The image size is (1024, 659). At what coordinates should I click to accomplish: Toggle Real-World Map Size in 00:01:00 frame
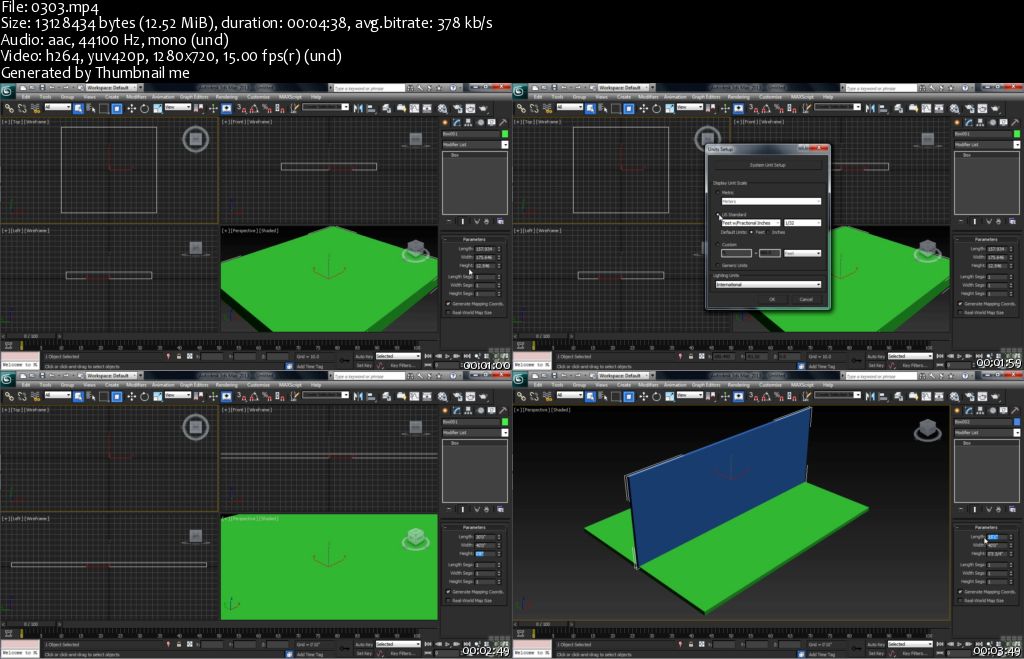(x=448, y=312)
